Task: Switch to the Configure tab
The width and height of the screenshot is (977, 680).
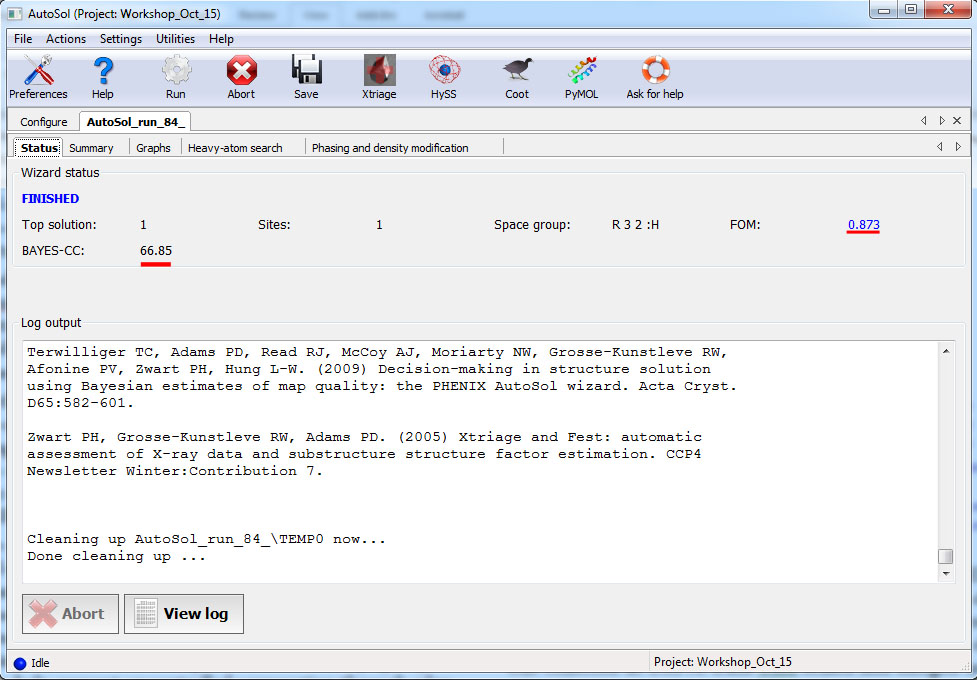Action: click(44, 122)
